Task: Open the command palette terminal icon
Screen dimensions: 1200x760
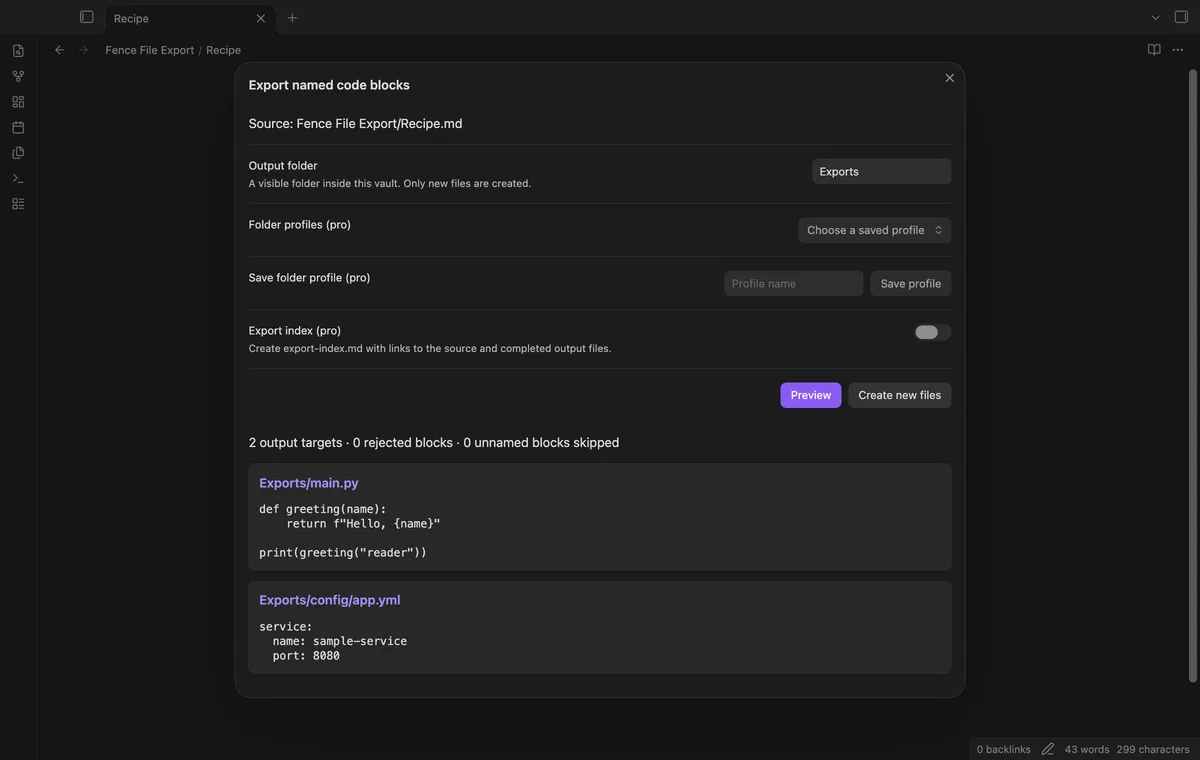Action: [x=18, y=178]
